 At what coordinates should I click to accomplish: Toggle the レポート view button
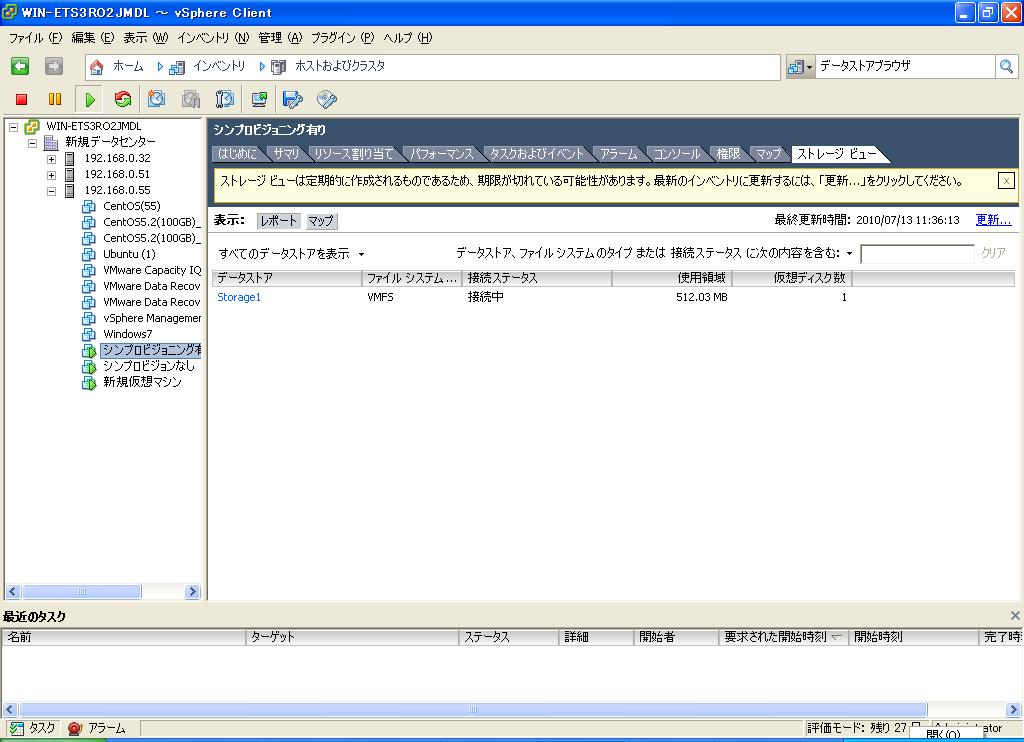click(279, 221)
